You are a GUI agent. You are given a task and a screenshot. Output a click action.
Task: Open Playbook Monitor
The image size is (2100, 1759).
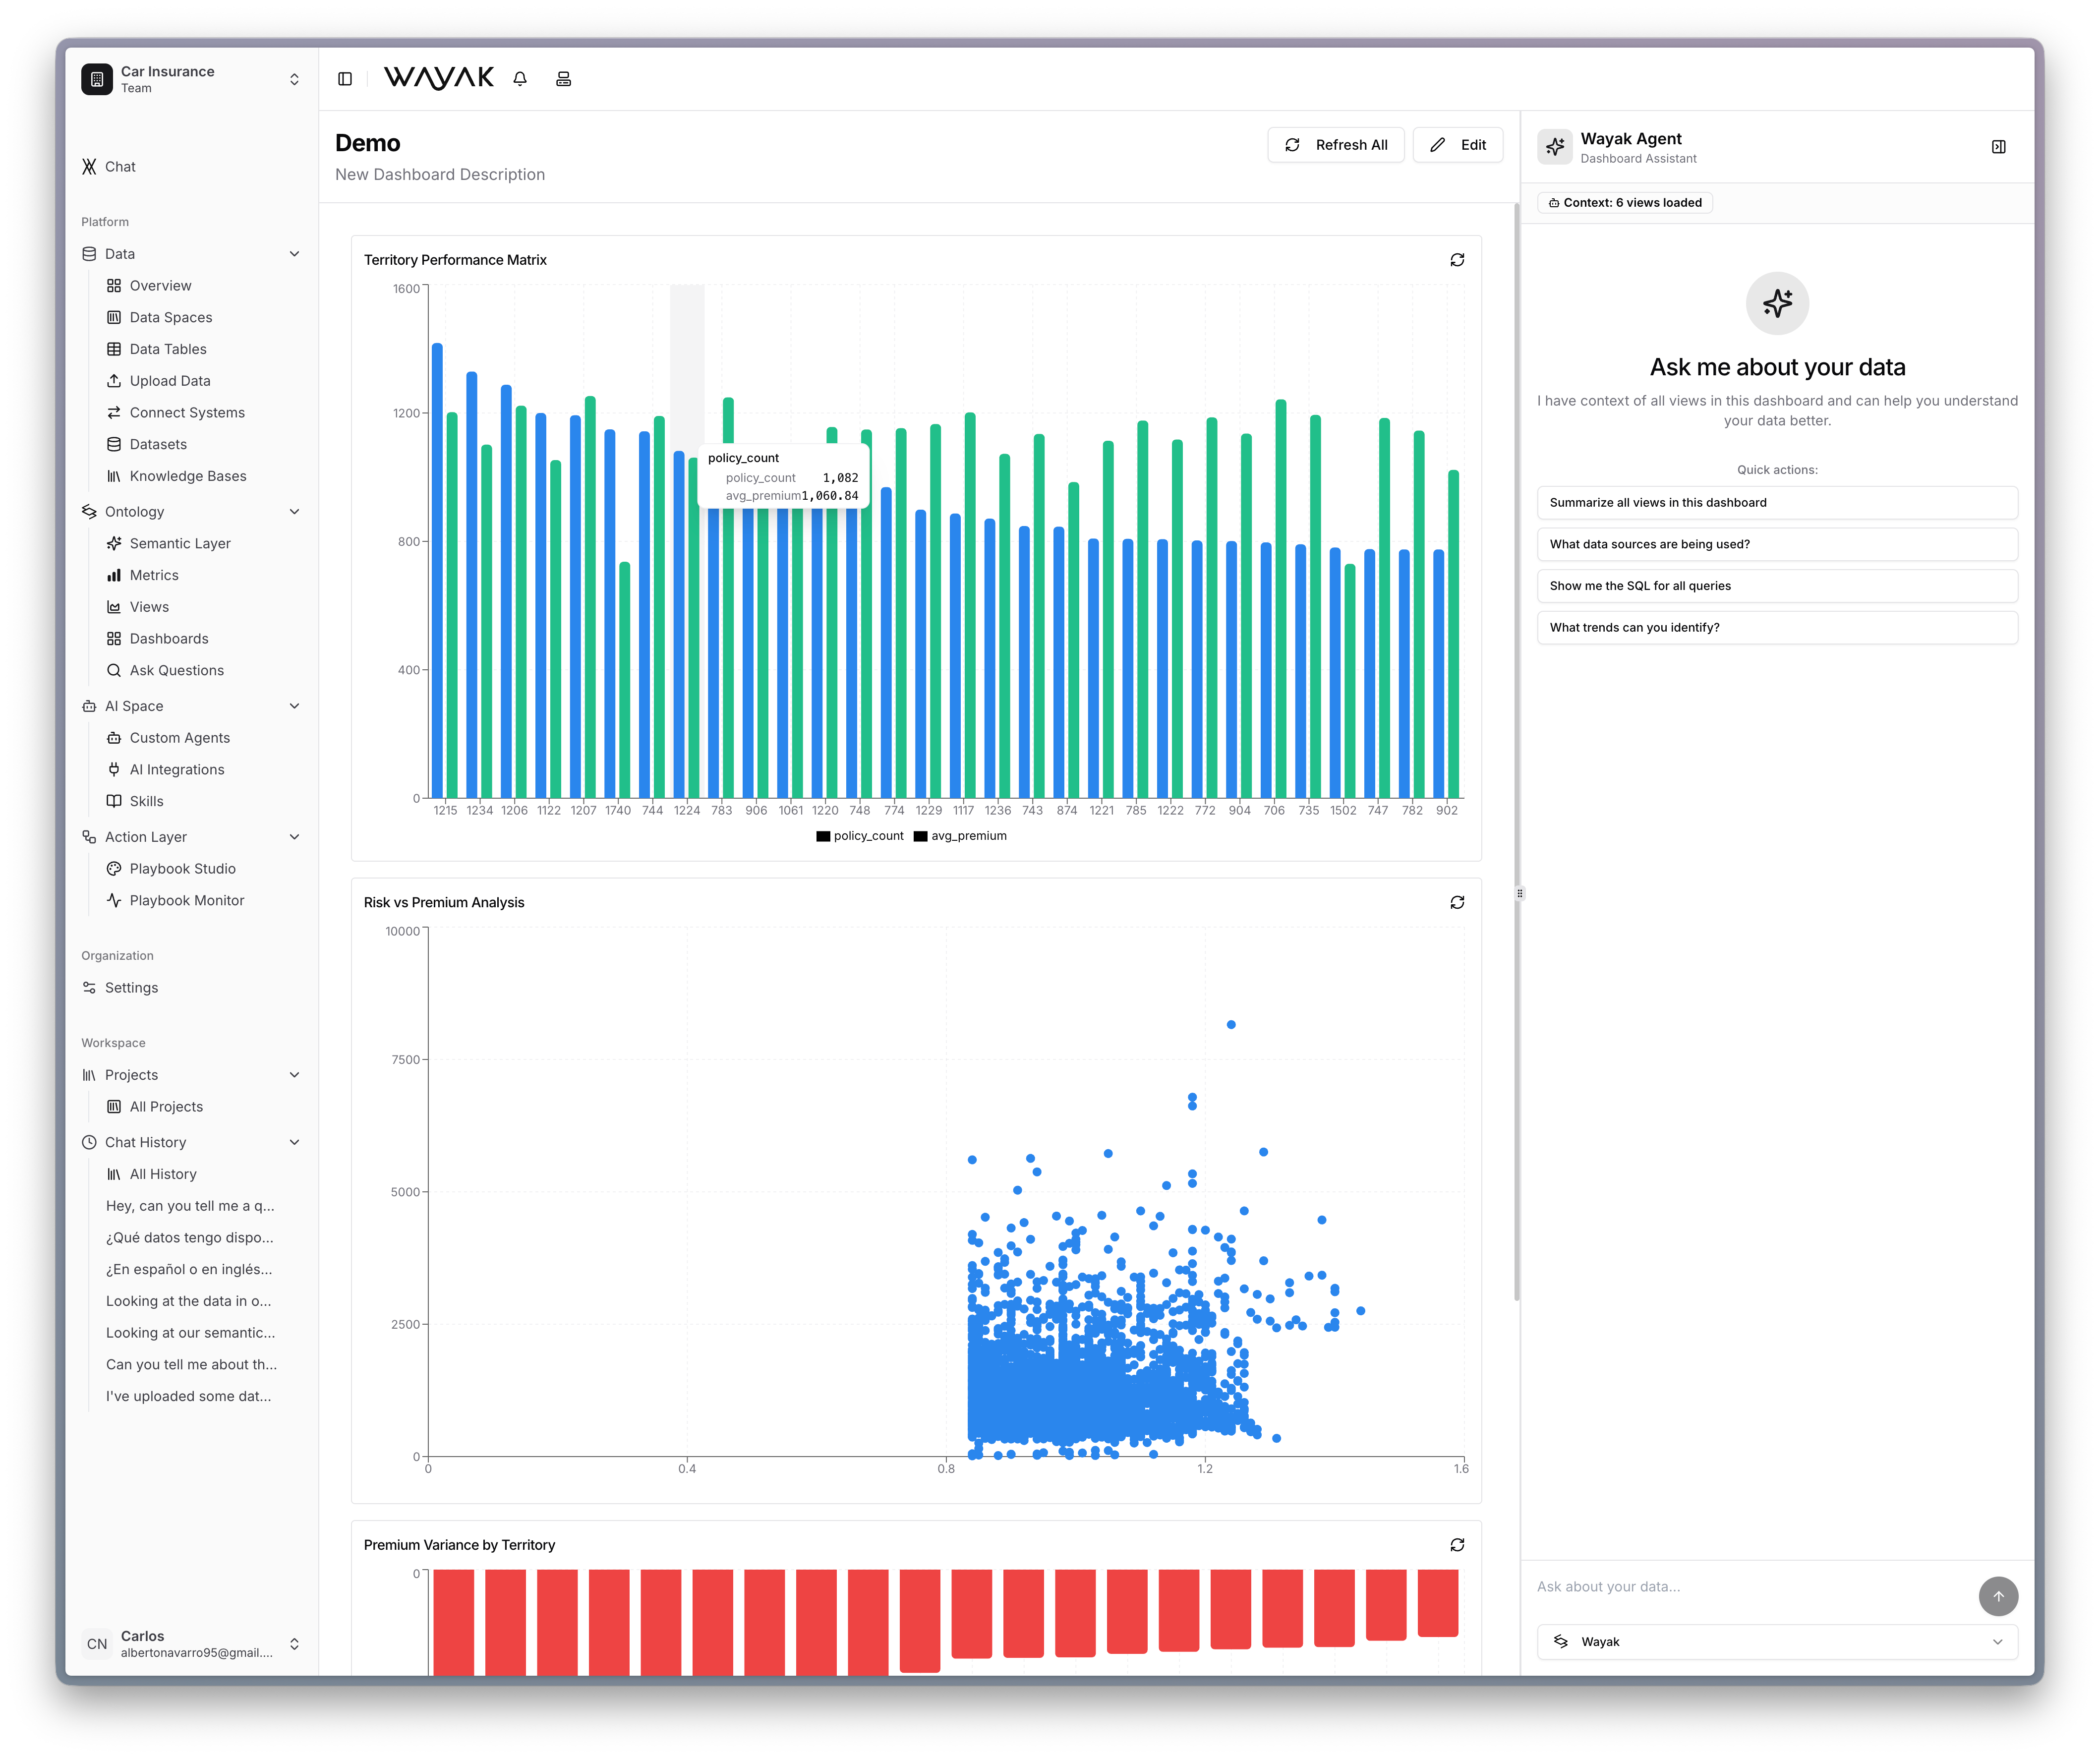(187, 901)
